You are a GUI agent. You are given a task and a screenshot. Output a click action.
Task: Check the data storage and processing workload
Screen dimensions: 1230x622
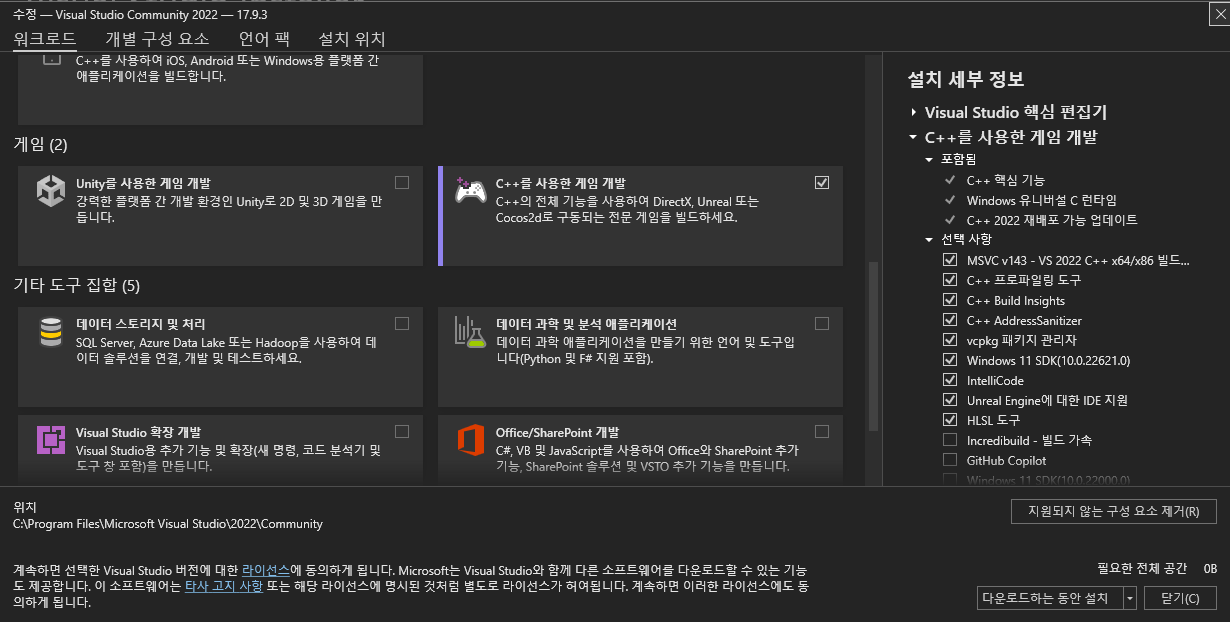pos(402,324)
